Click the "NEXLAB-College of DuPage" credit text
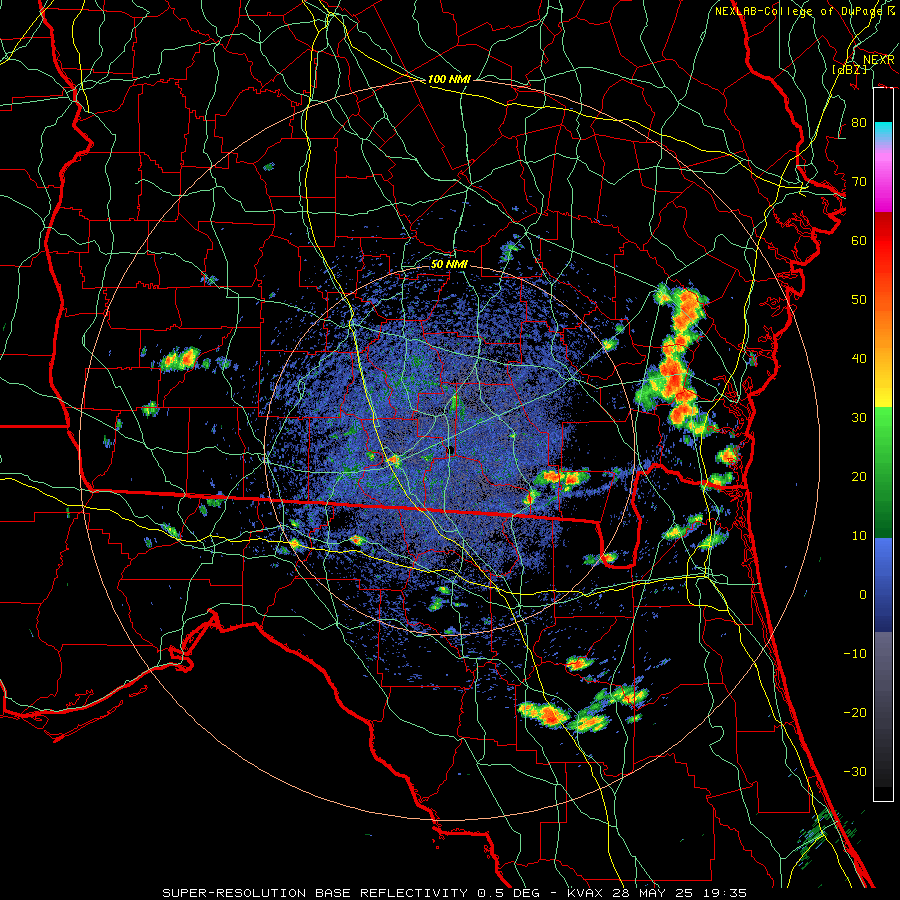Screen dimensions: 900x900 (x=799, y=11)
